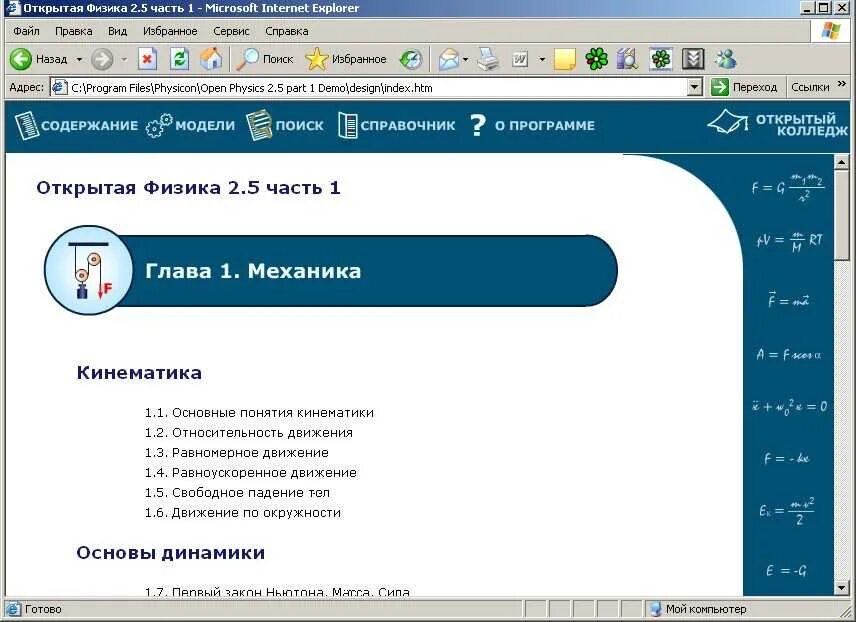Open the address bar dropdown list
Screen dimensions: 856x622
pos(697,87)
